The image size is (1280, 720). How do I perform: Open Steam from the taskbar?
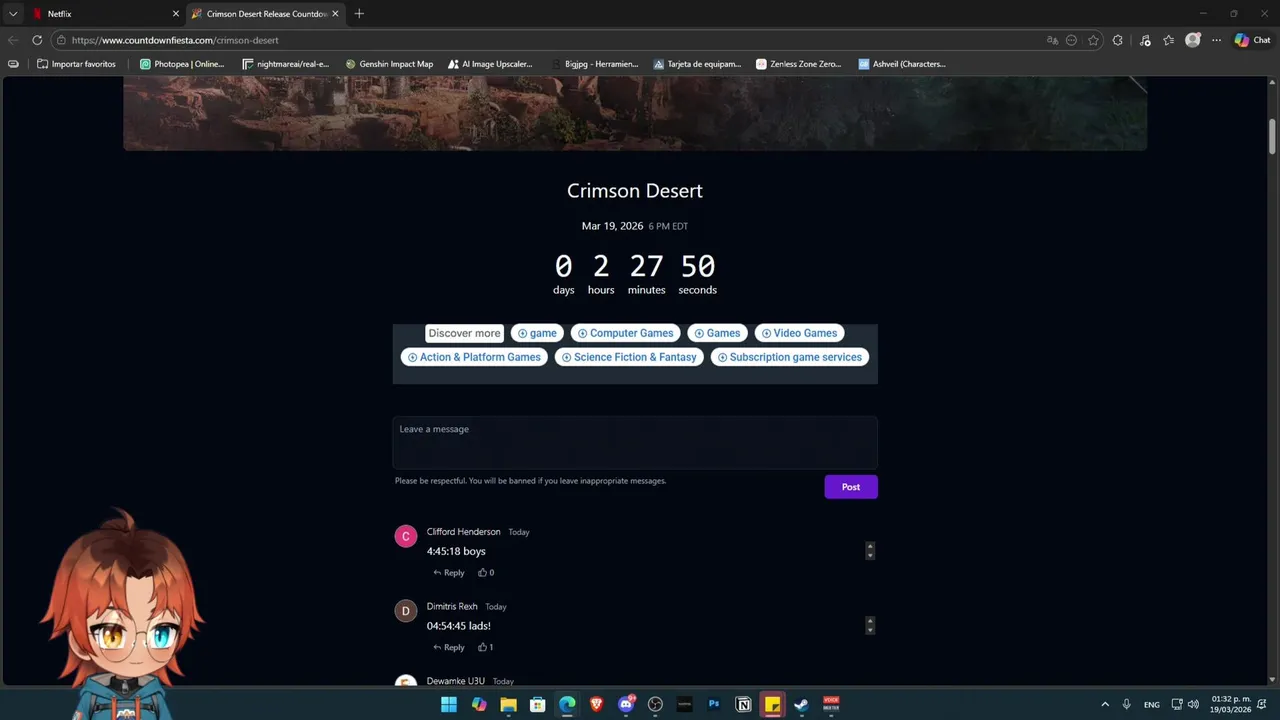[x=801, y=704]
